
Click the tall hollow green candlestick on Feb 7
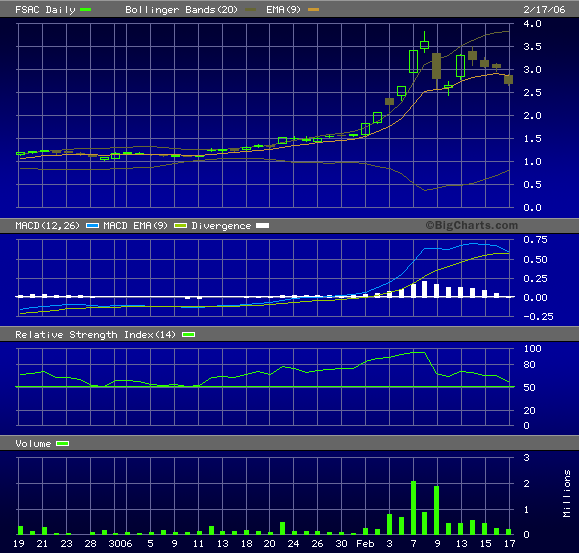pos(413,61)
